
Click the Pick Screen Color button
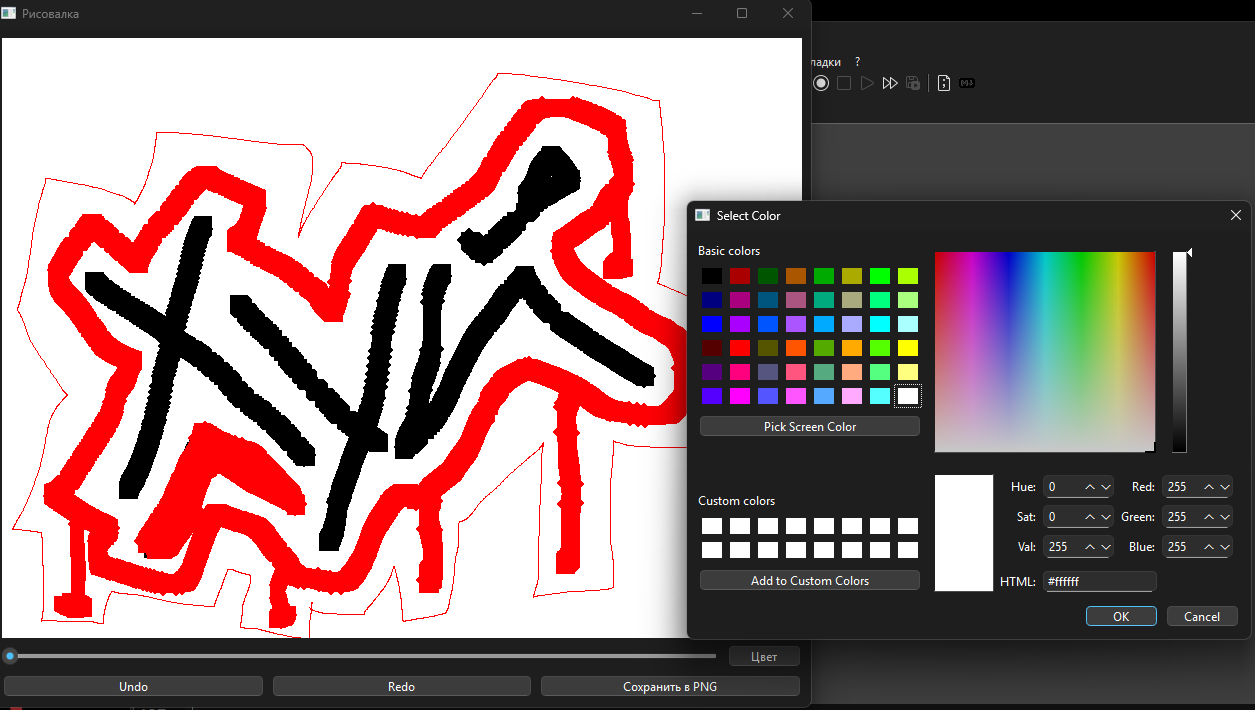[x=810, y=426]
